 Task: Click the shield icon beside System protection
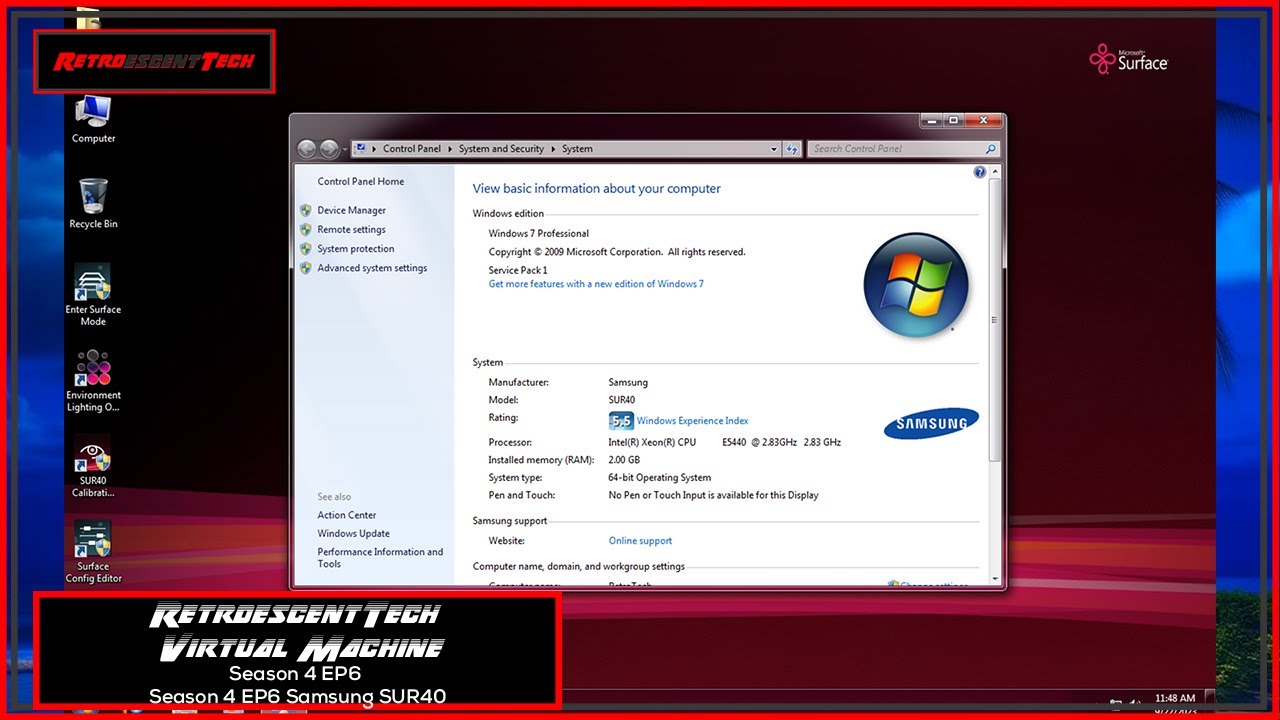point(306,249)
